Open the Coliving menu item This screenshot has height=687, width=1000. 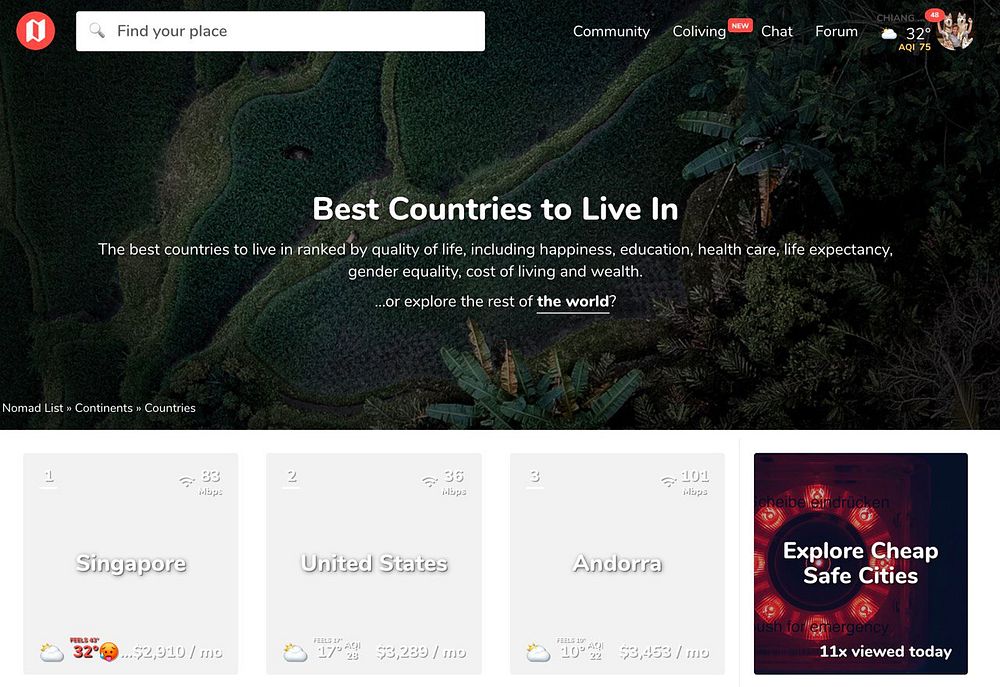(699, 31)
